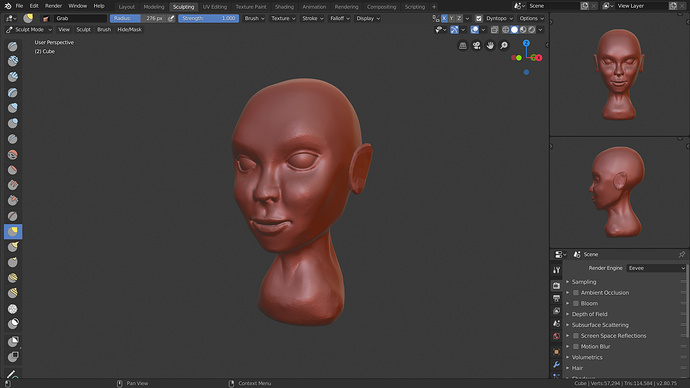Select the Snake Hook brush

(13, 247)
